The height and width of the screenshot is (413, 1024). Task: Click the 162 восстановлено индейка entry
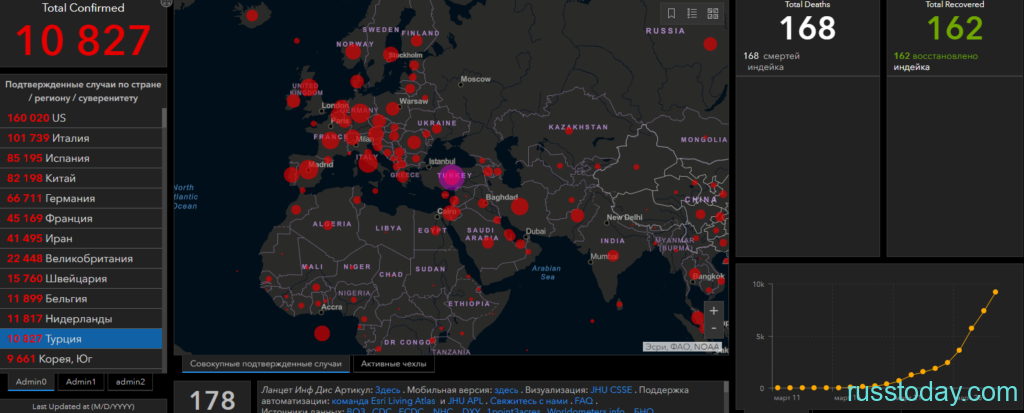(934, 61)
